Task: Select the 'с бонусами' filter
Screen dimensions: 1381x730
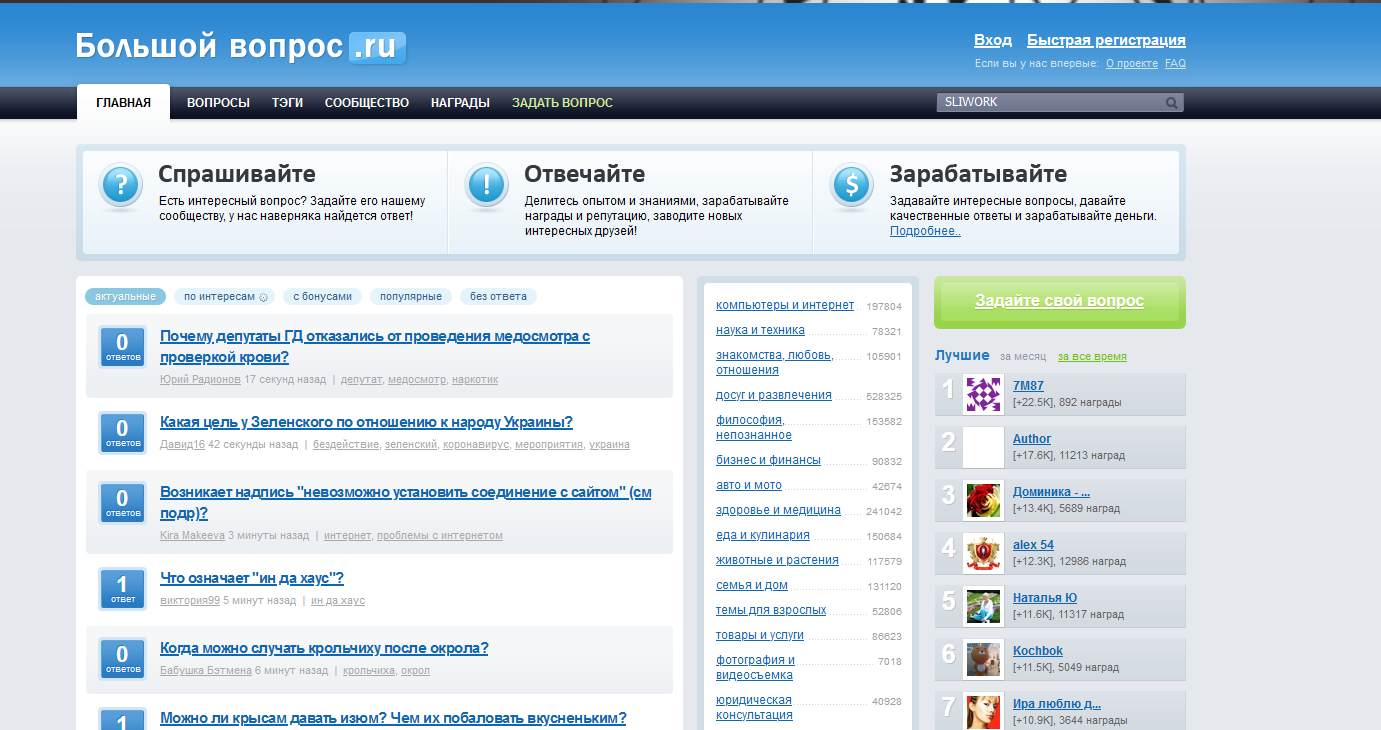Action: point(322,297)
